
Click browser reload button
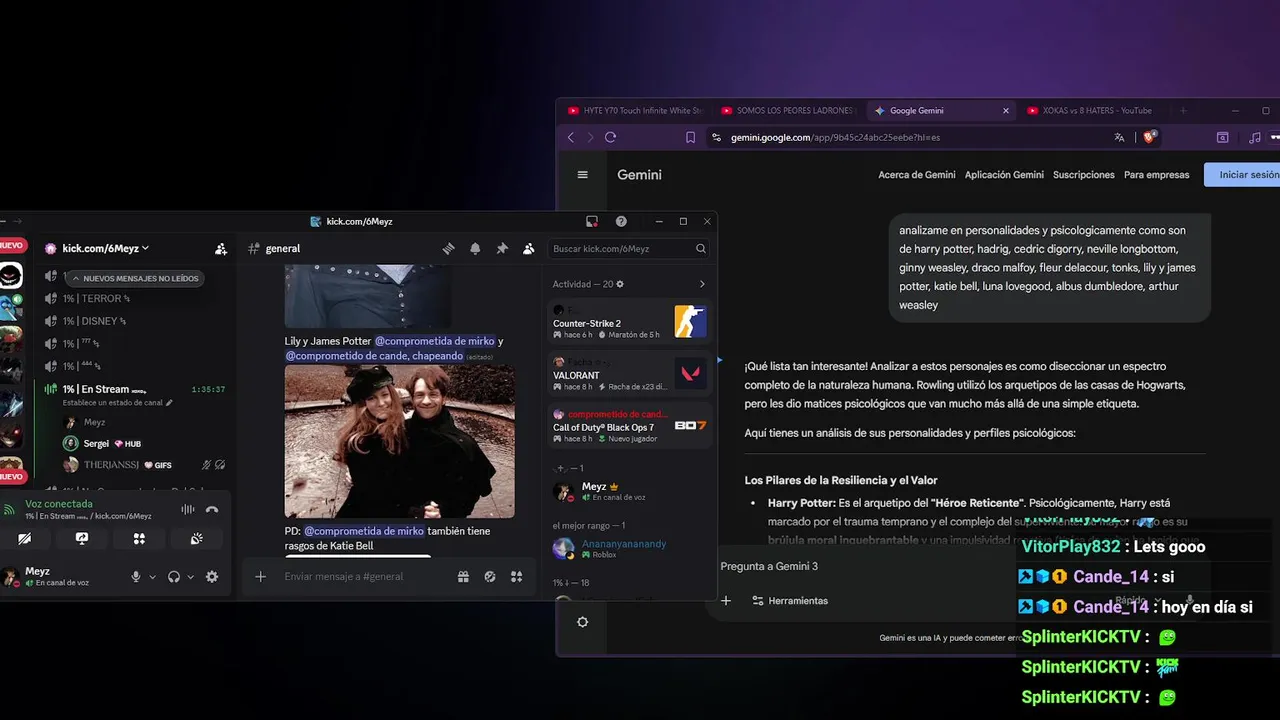pyautogui.click(x=610, y=137)
